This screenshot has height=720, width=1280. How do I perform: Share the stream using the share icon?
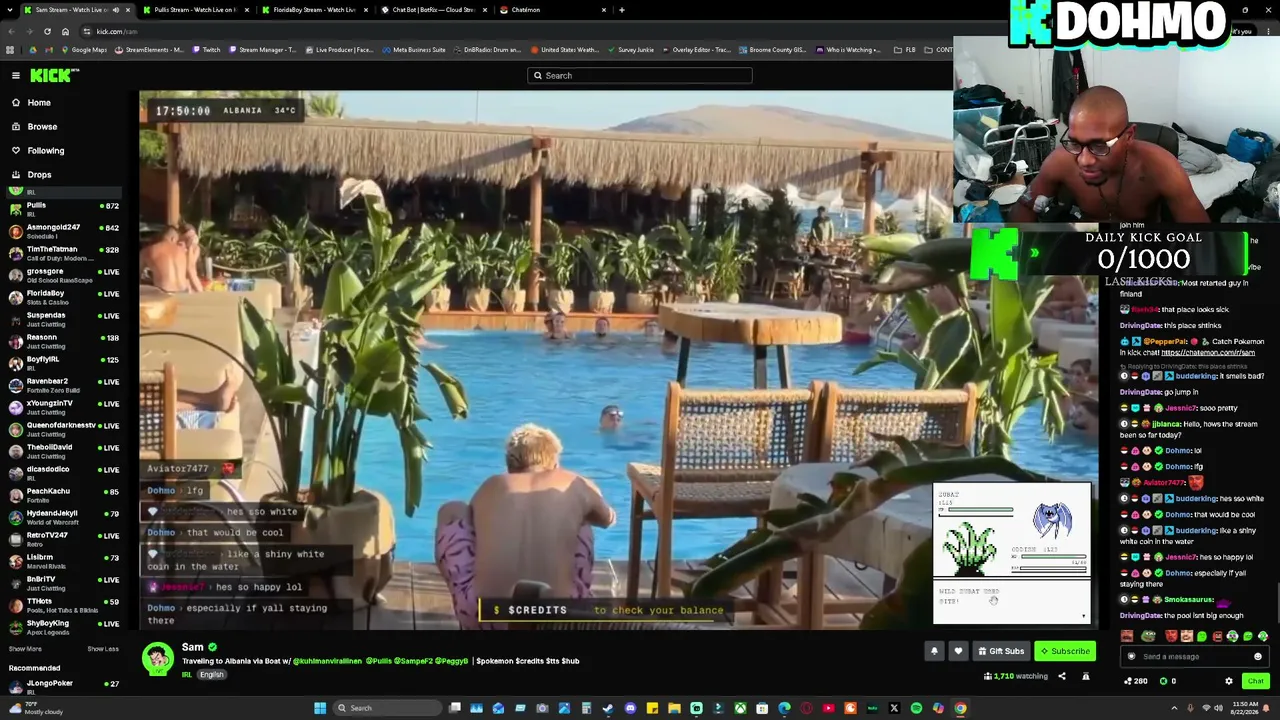pos(1062,677)
